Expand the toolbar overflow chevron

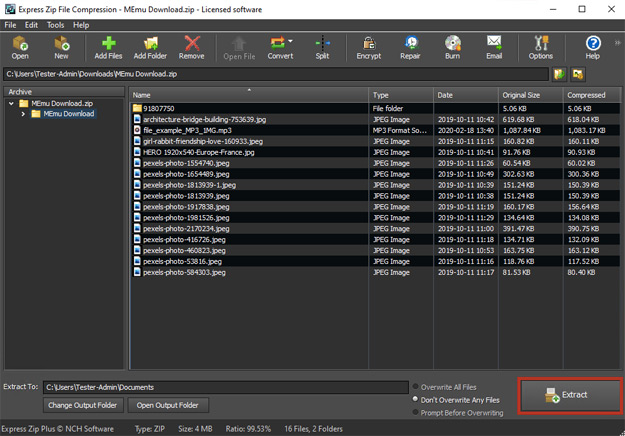tap(617, 43)
